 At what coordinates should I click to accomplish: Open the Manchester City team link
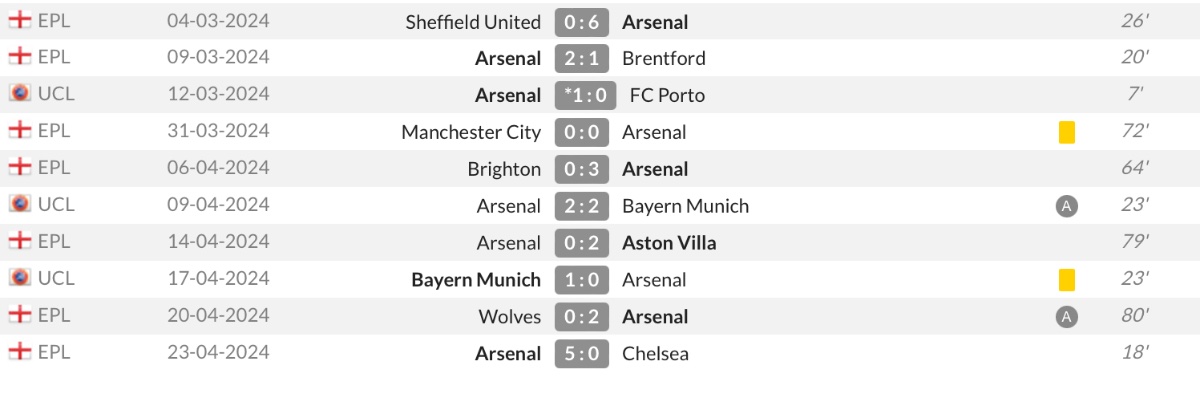pyautogui.click(x=471, y=132)
